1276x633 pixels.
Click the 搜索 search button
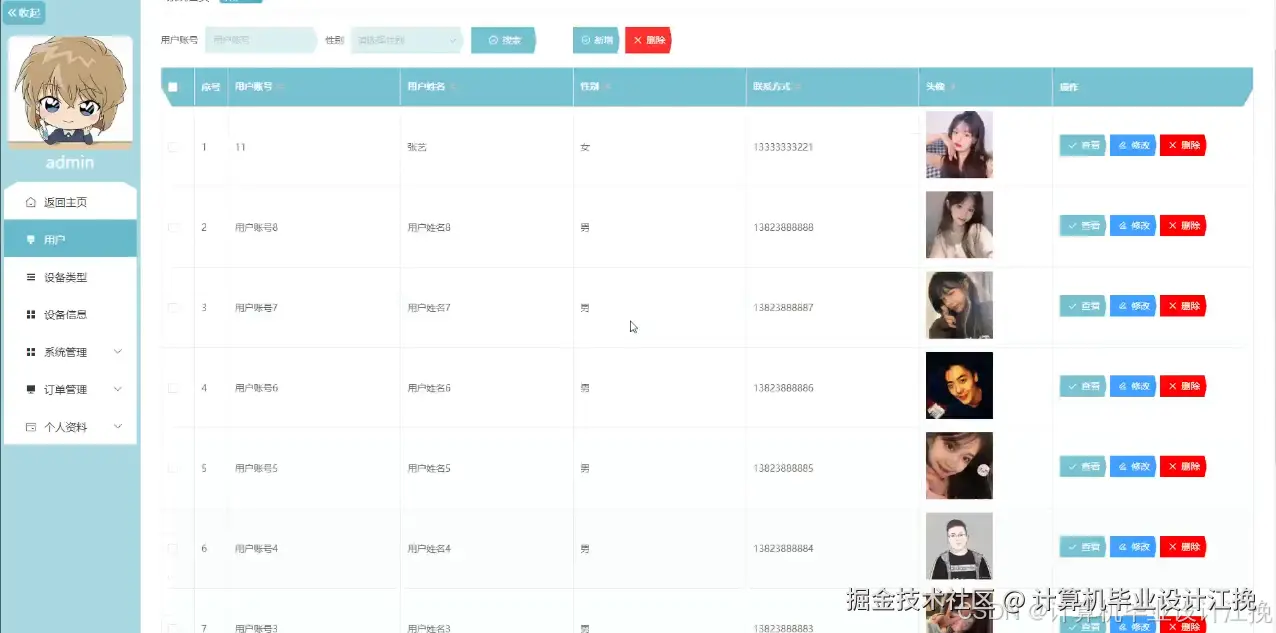pos(503,40)
